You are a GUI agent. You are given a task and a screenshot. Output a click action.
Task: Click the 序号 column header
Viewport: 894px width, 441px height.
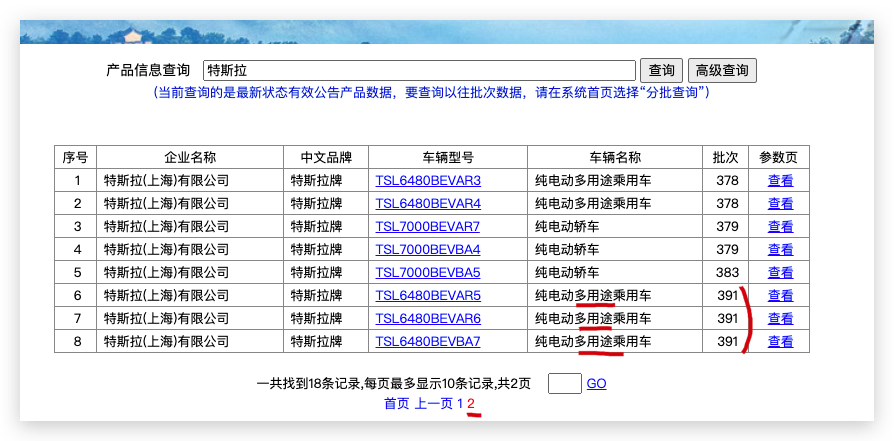click(x=75, y=157)
